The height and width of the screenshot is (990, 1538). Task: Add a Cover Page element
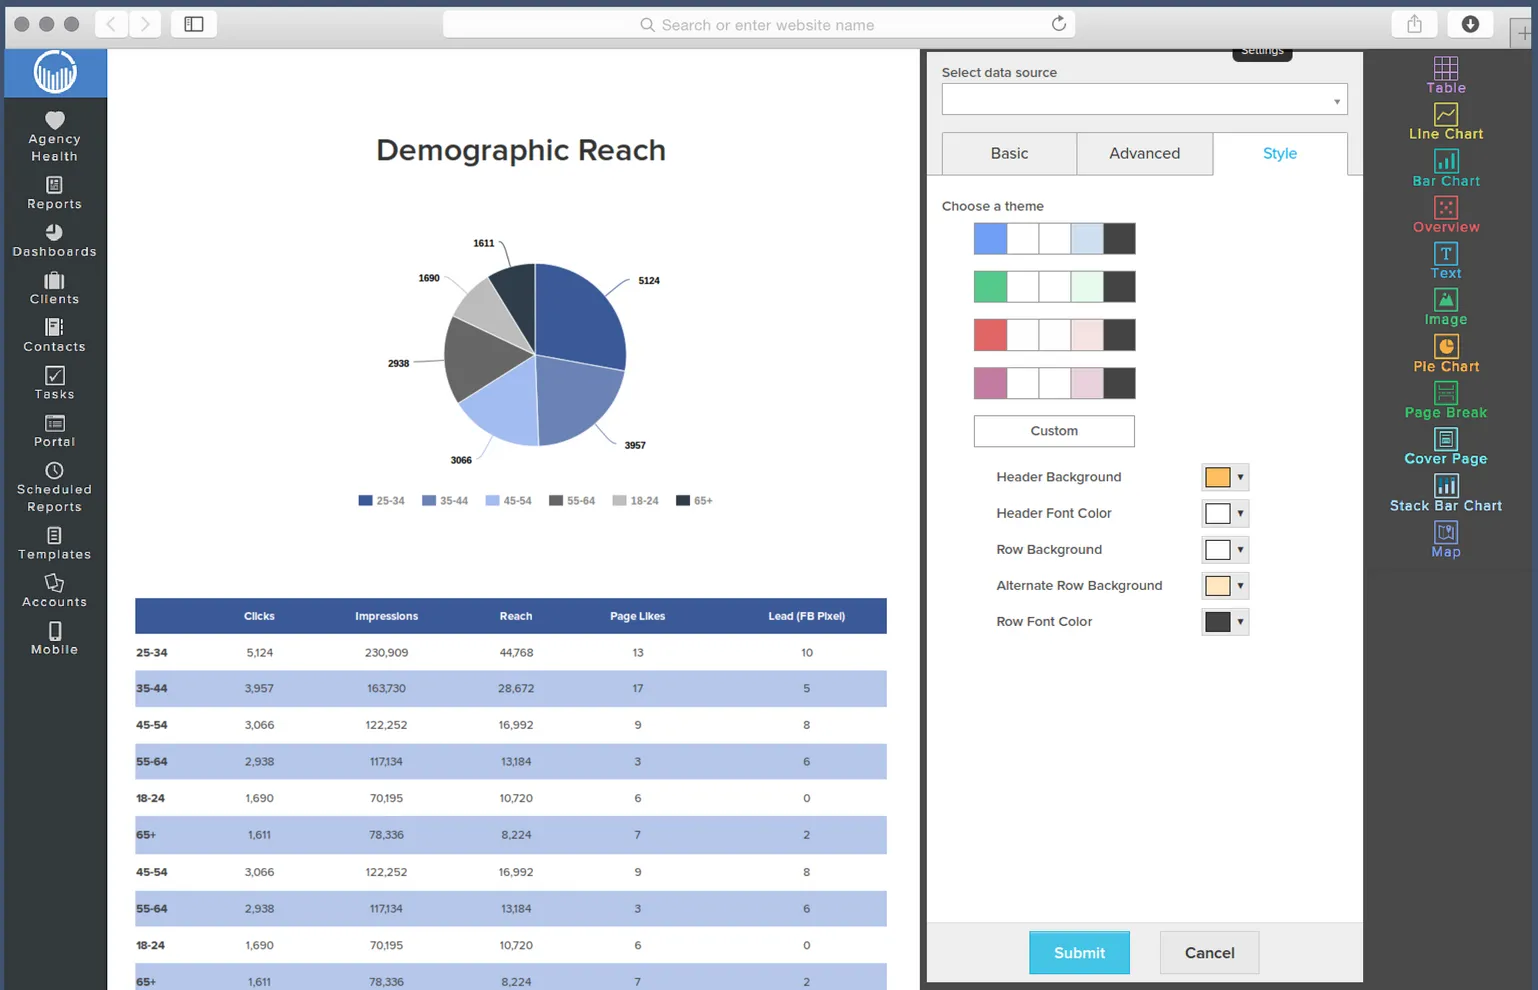(1446, 446)
